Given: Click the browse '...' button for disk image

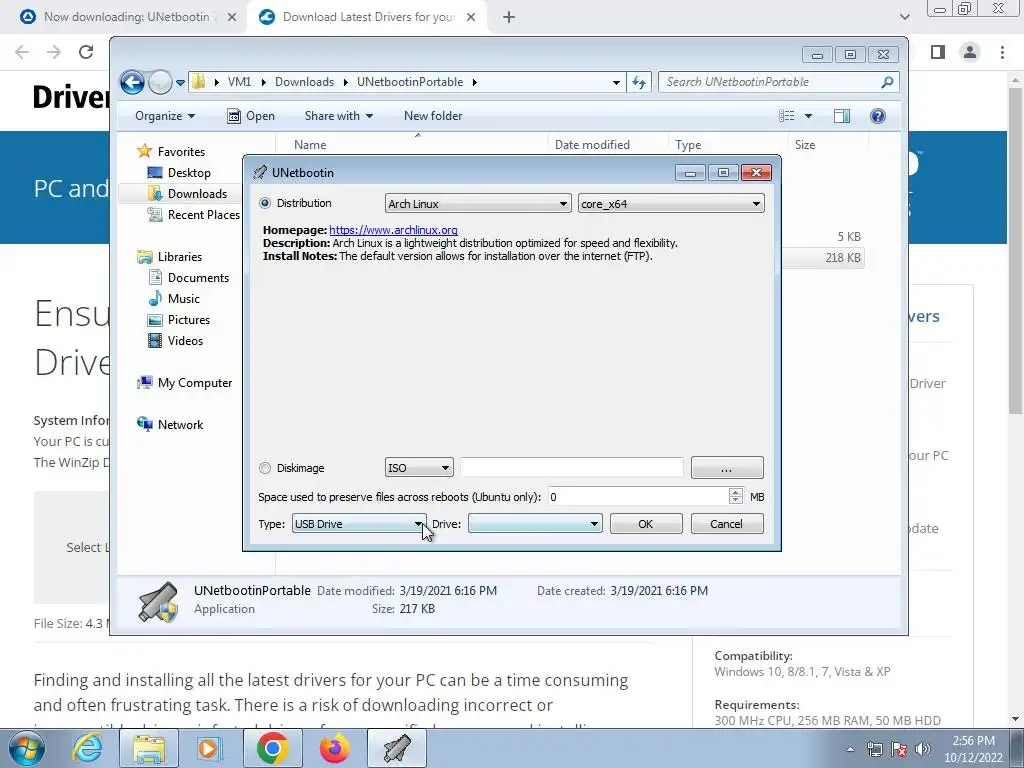Looking at the screenshot, I should [727, 468].
